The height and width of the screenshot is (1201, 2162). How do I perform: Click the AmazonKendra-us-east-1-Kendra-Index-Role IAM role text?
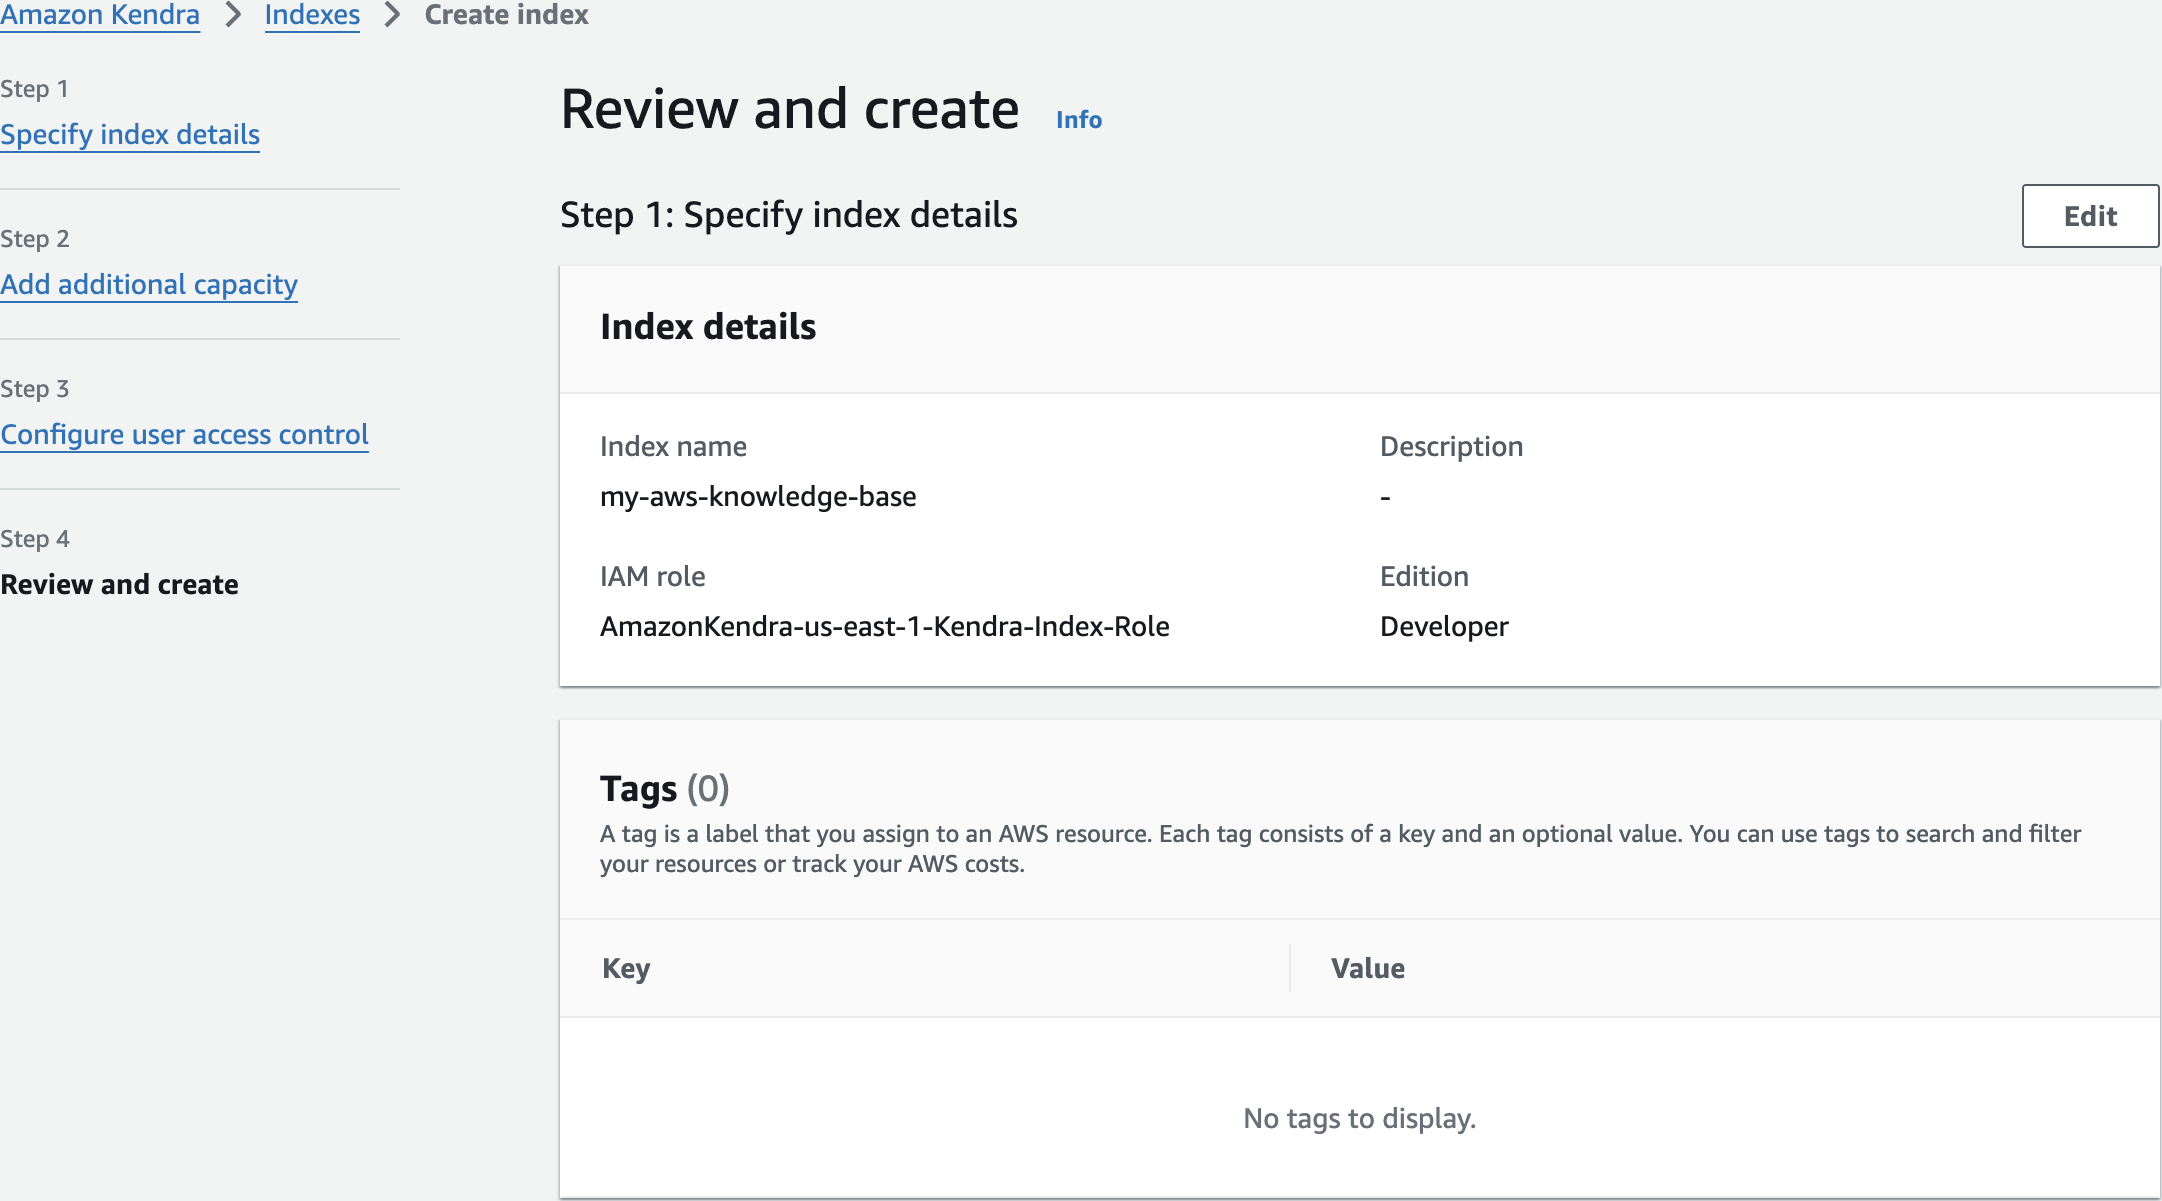884,626
